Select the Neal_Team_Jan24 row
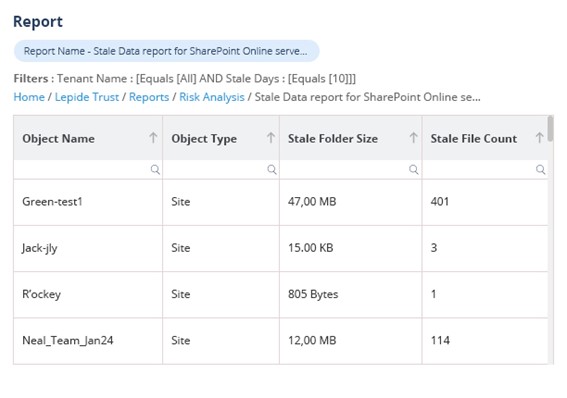The height and width of the screenshot is (398, 567). coord(281,341)
